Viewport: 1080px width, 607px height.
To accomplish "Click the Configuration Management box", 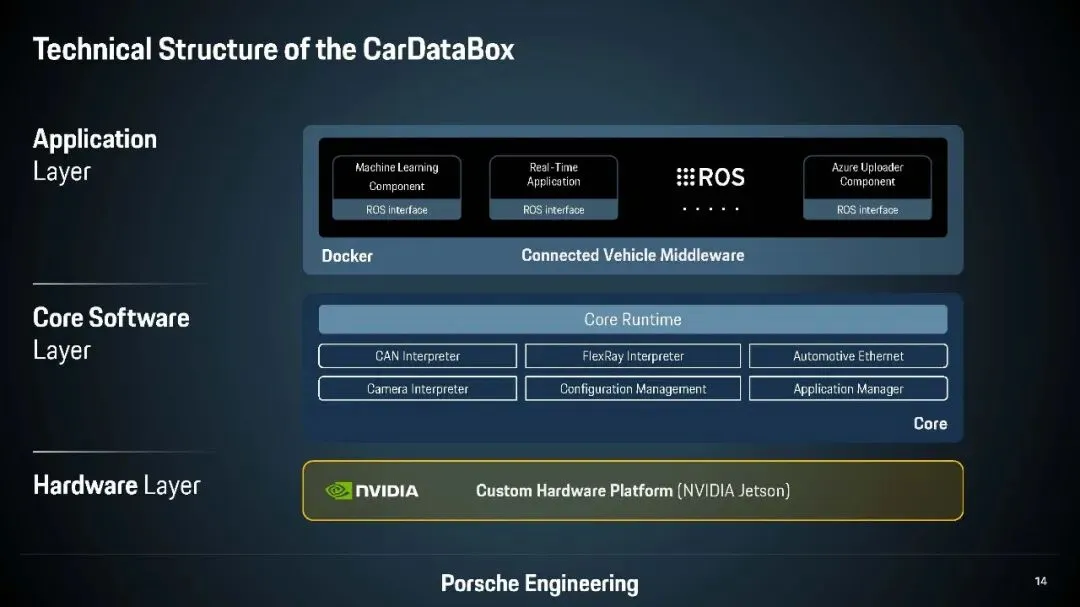I will tap(632, 389).
